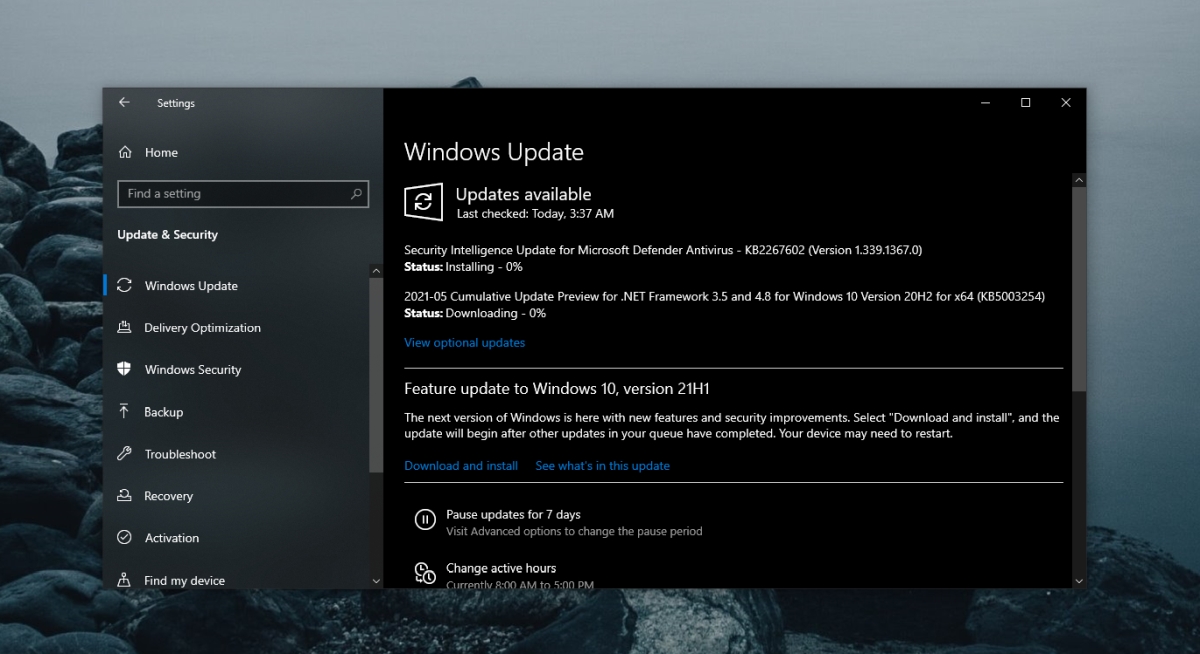Open the Home icon in sidebar
The width and height of the screenshot is (1200, 654).
(x=125, y=152)
